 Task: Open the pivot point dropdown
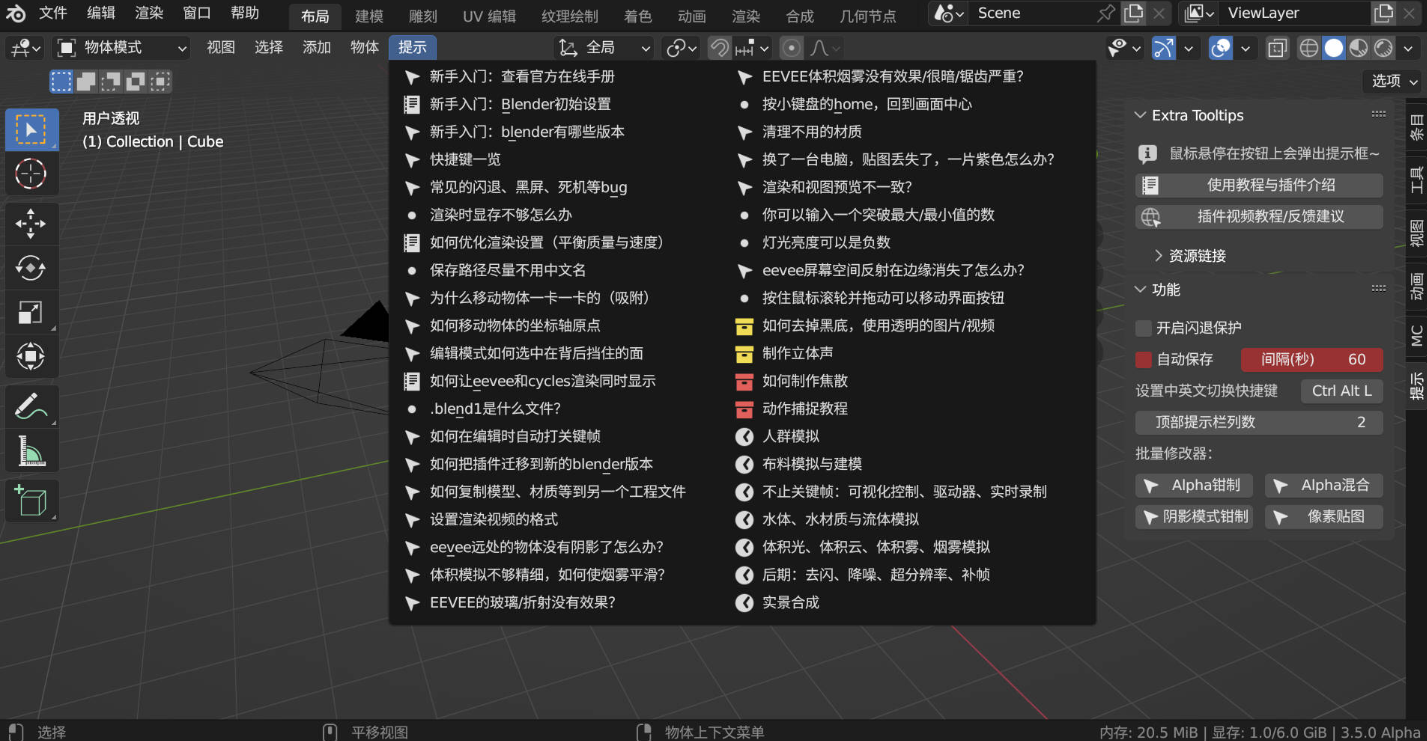click(x=682, y=48)
